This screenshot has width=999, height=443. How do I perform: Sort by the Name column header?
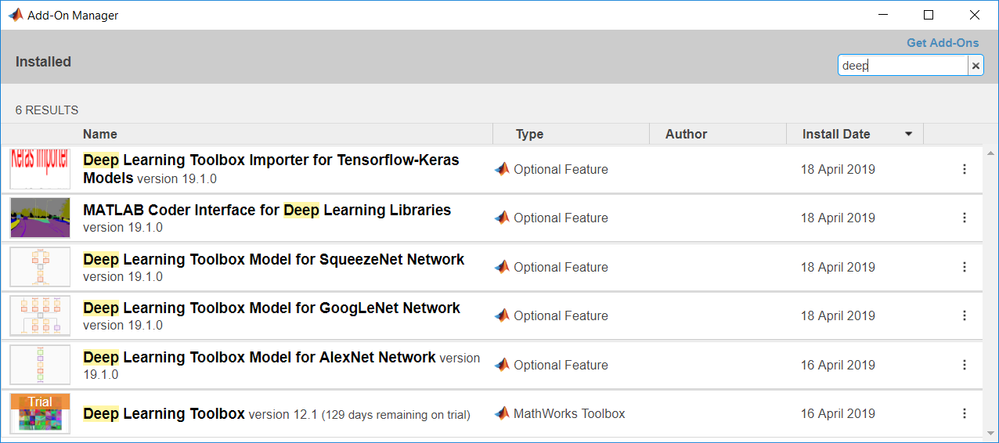coord(100,134)
